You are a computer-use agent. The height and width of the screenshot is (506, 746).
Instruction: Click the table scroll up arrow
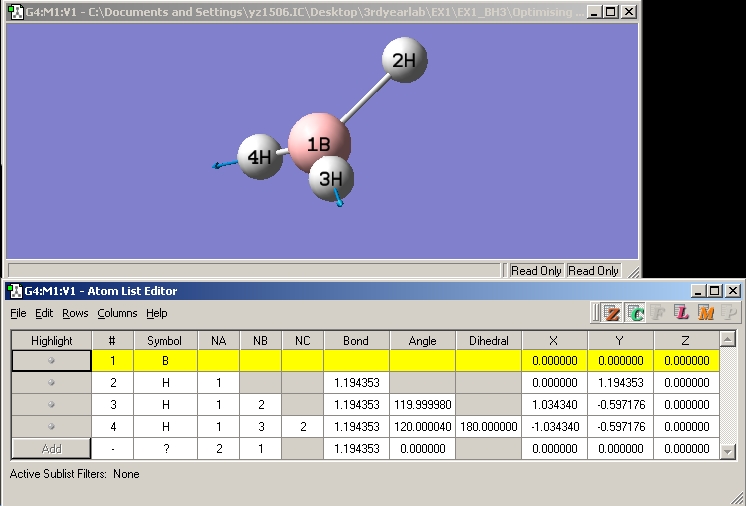[x=727, y=339]
